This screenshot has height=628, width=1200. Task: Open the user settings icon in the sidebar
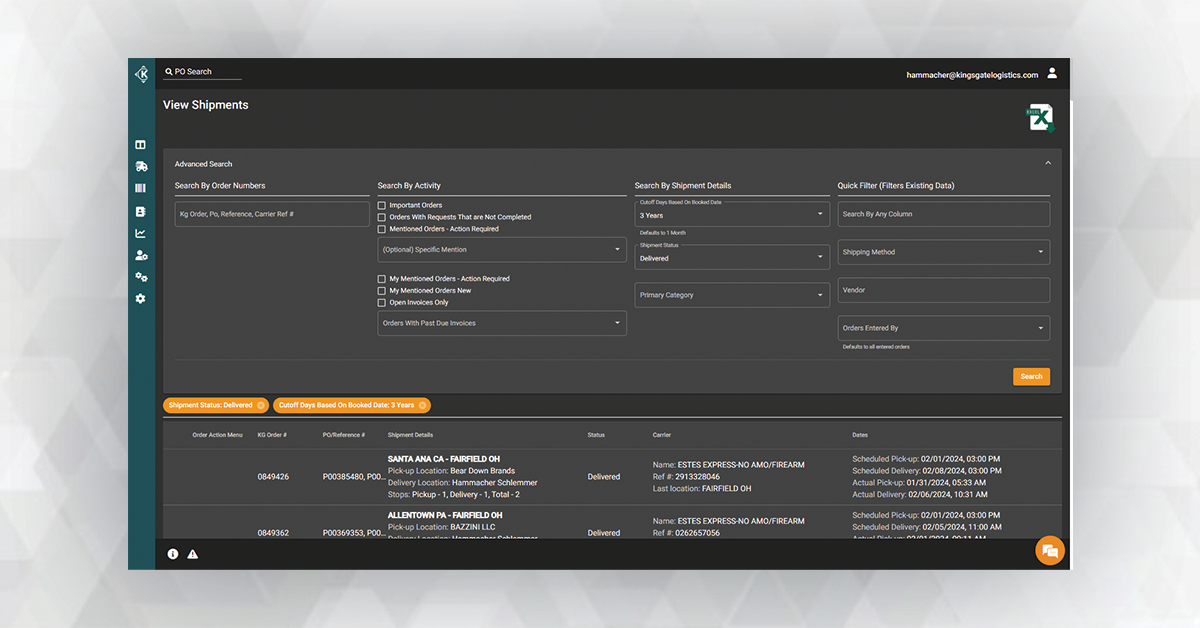(x=141, y=256)
